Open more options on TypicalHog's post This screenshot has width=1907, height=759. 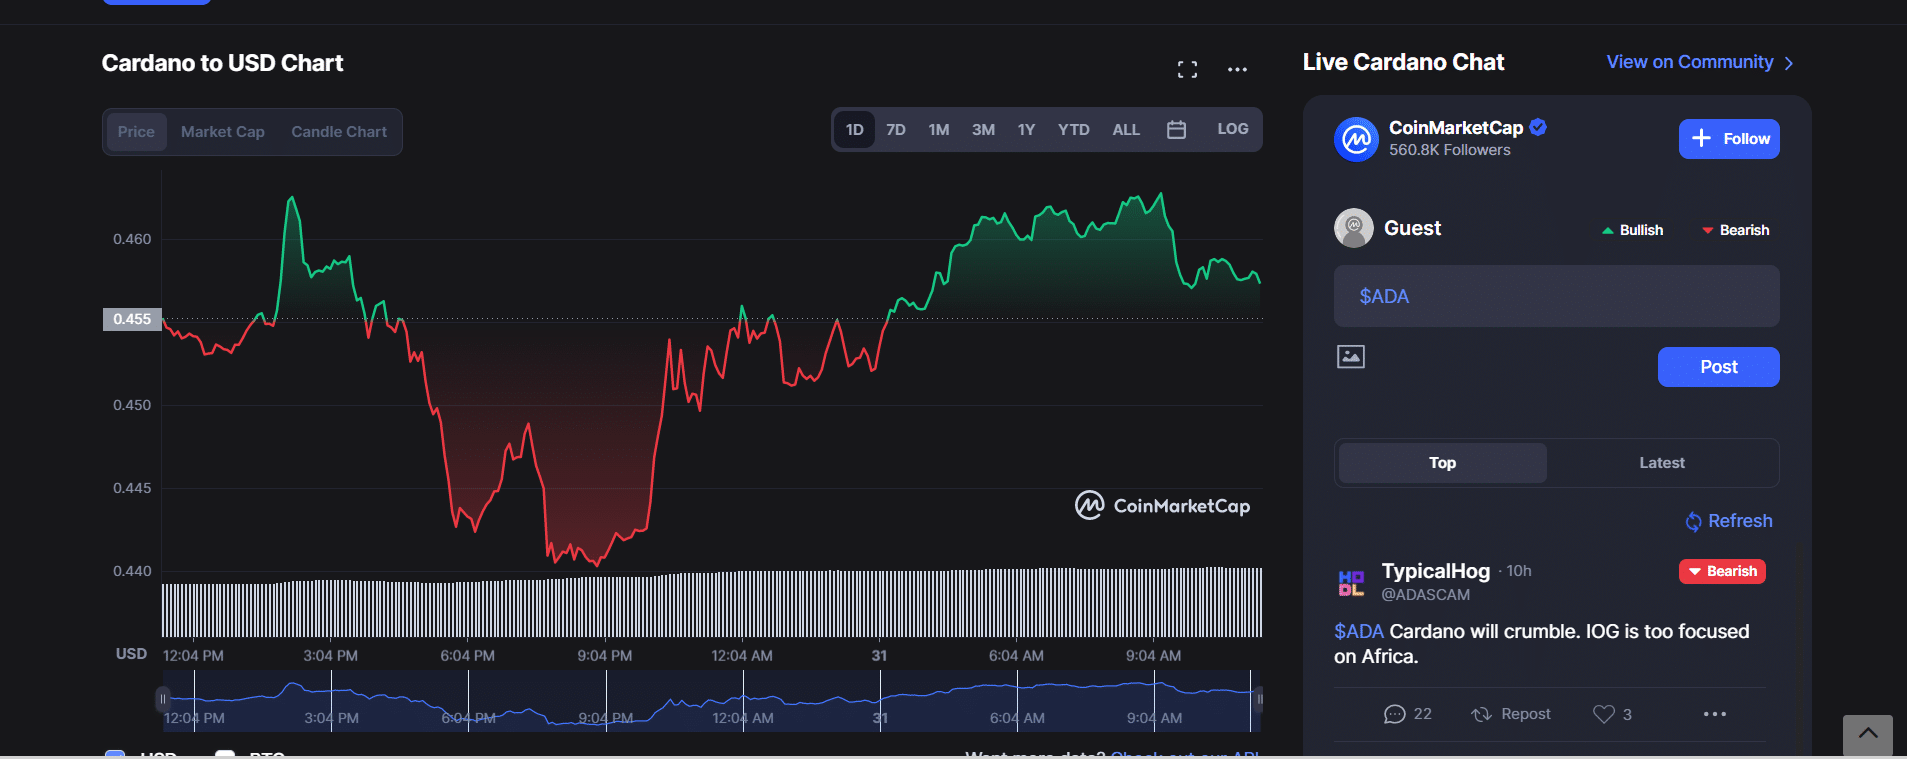(1715, 714)
